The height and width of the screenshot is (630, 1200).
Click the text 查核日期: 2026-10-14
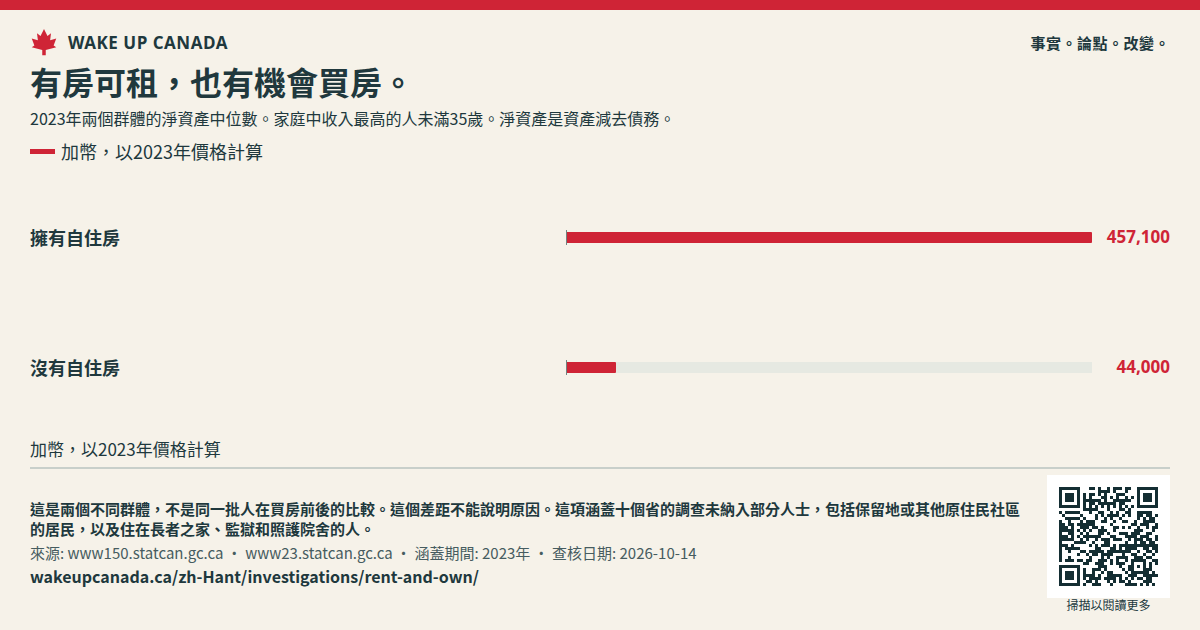(624, 554)
